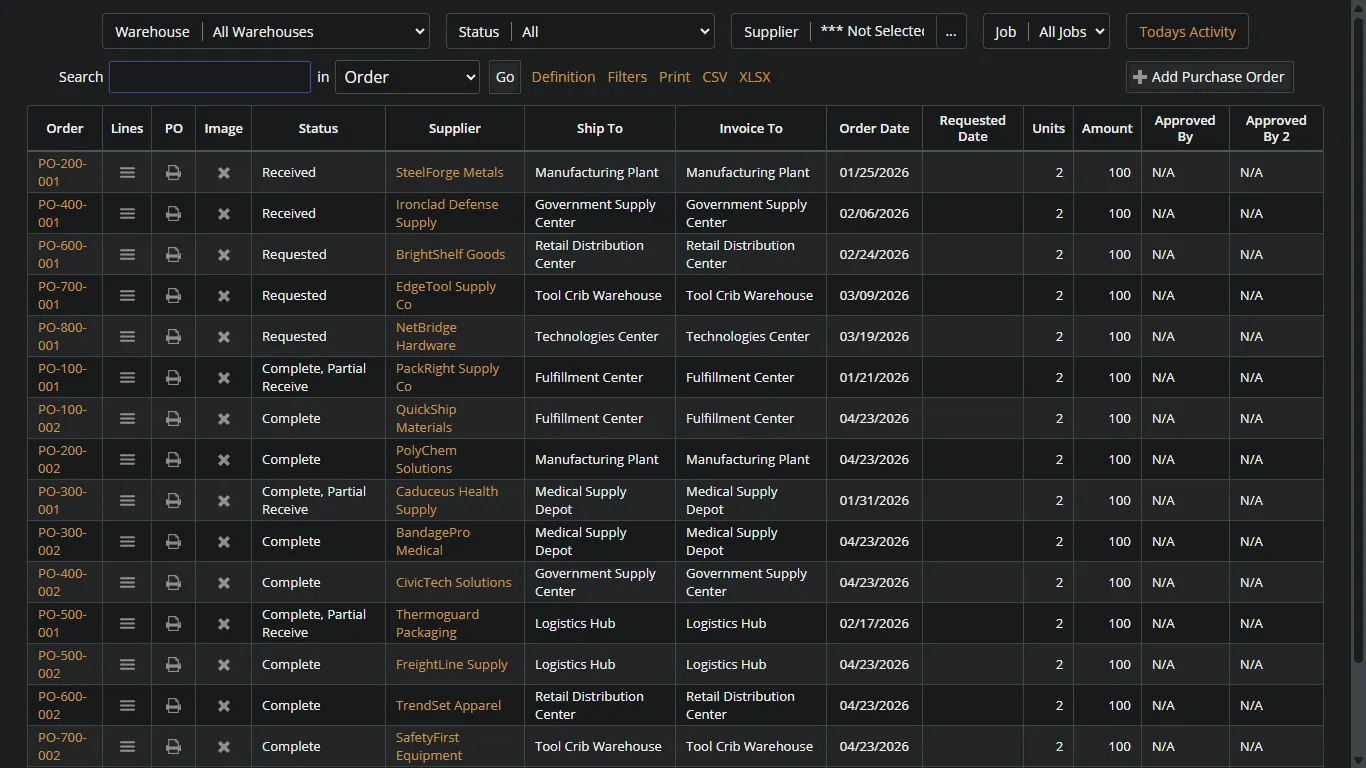
Task: Click the Todays Activity button
Action: [x=1187, y=32]
